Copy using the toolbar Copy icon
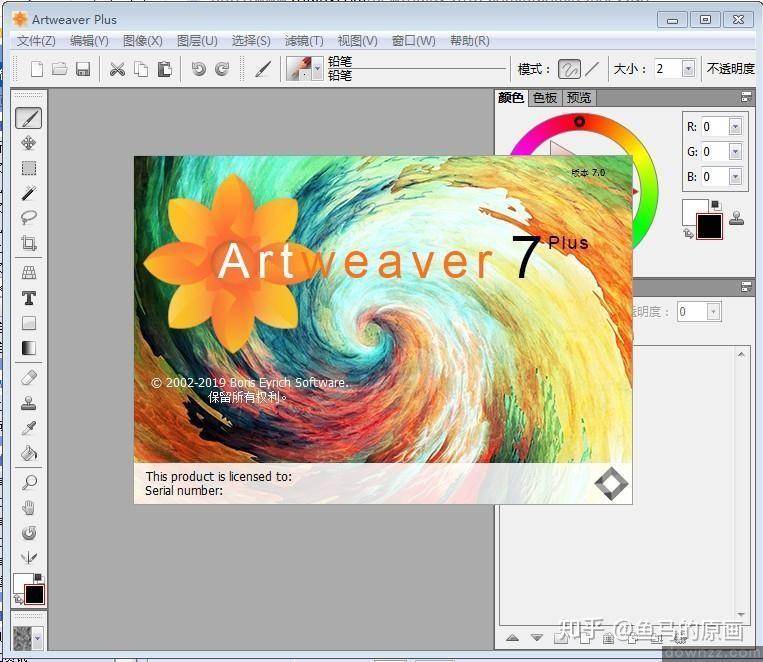Viewport: 763px width, 662px height. point(141,69)
